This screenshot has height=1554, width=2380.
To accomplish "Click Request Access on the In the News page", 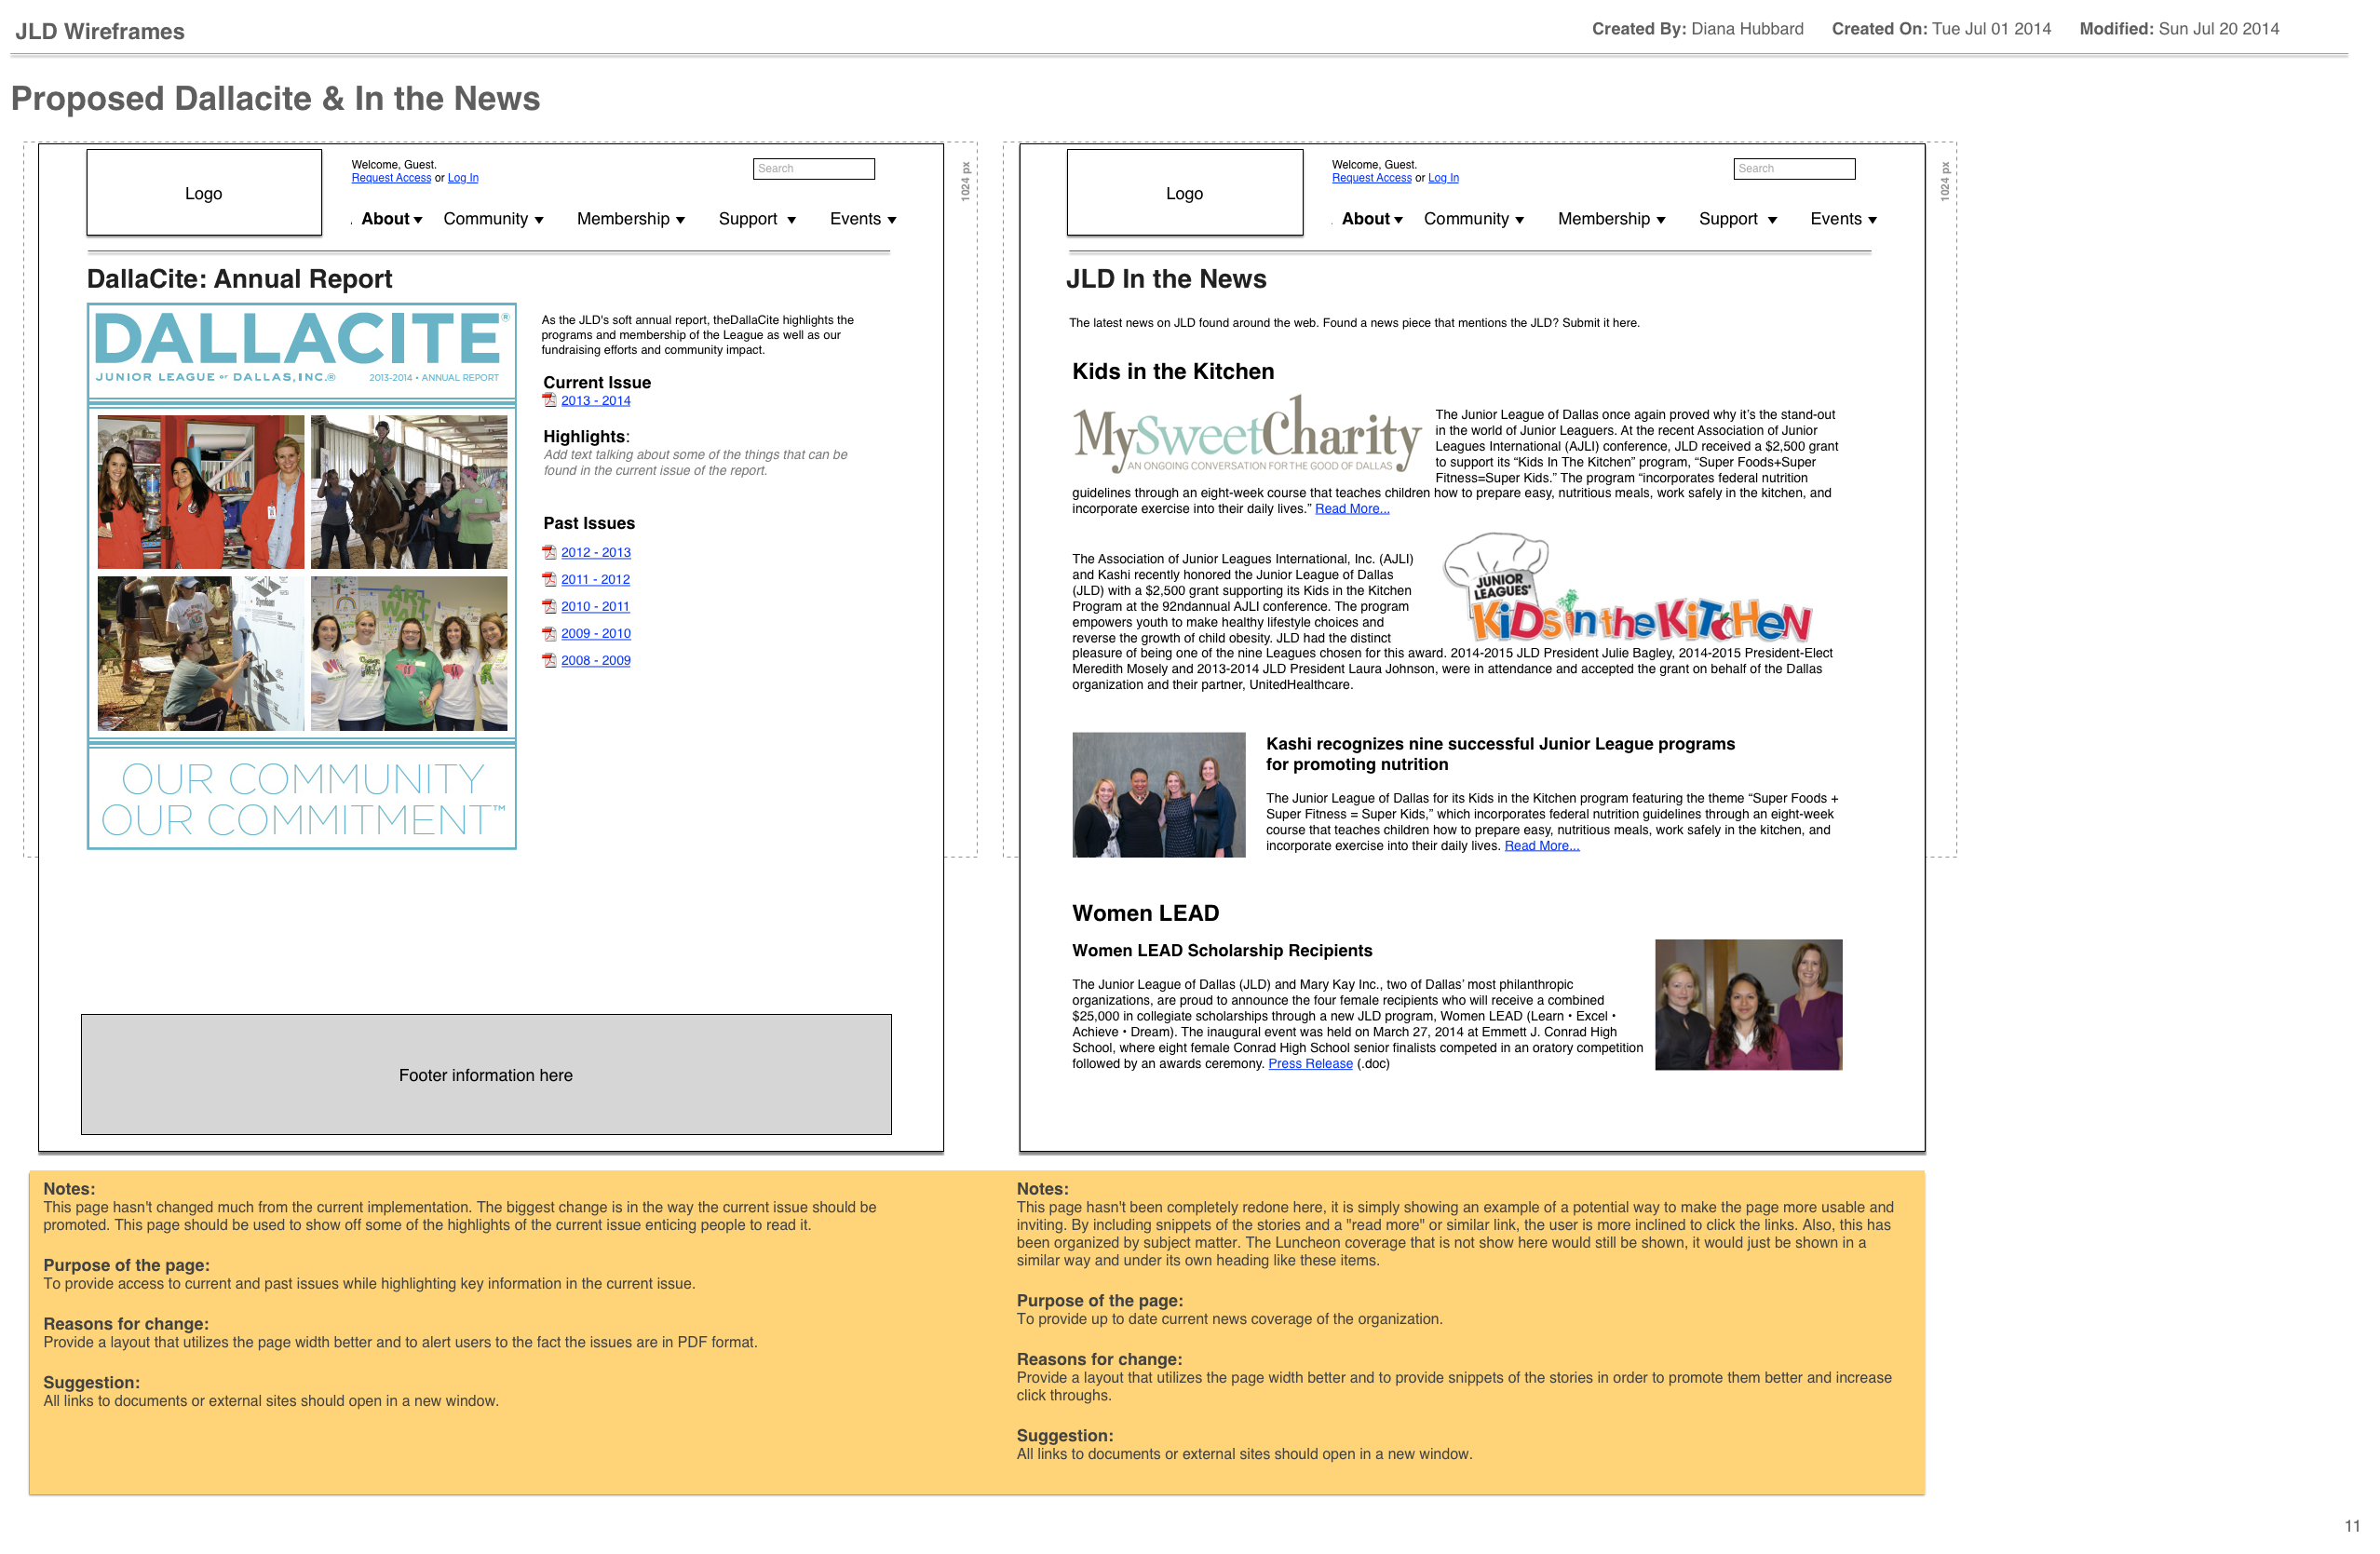I will [1372, 178].
